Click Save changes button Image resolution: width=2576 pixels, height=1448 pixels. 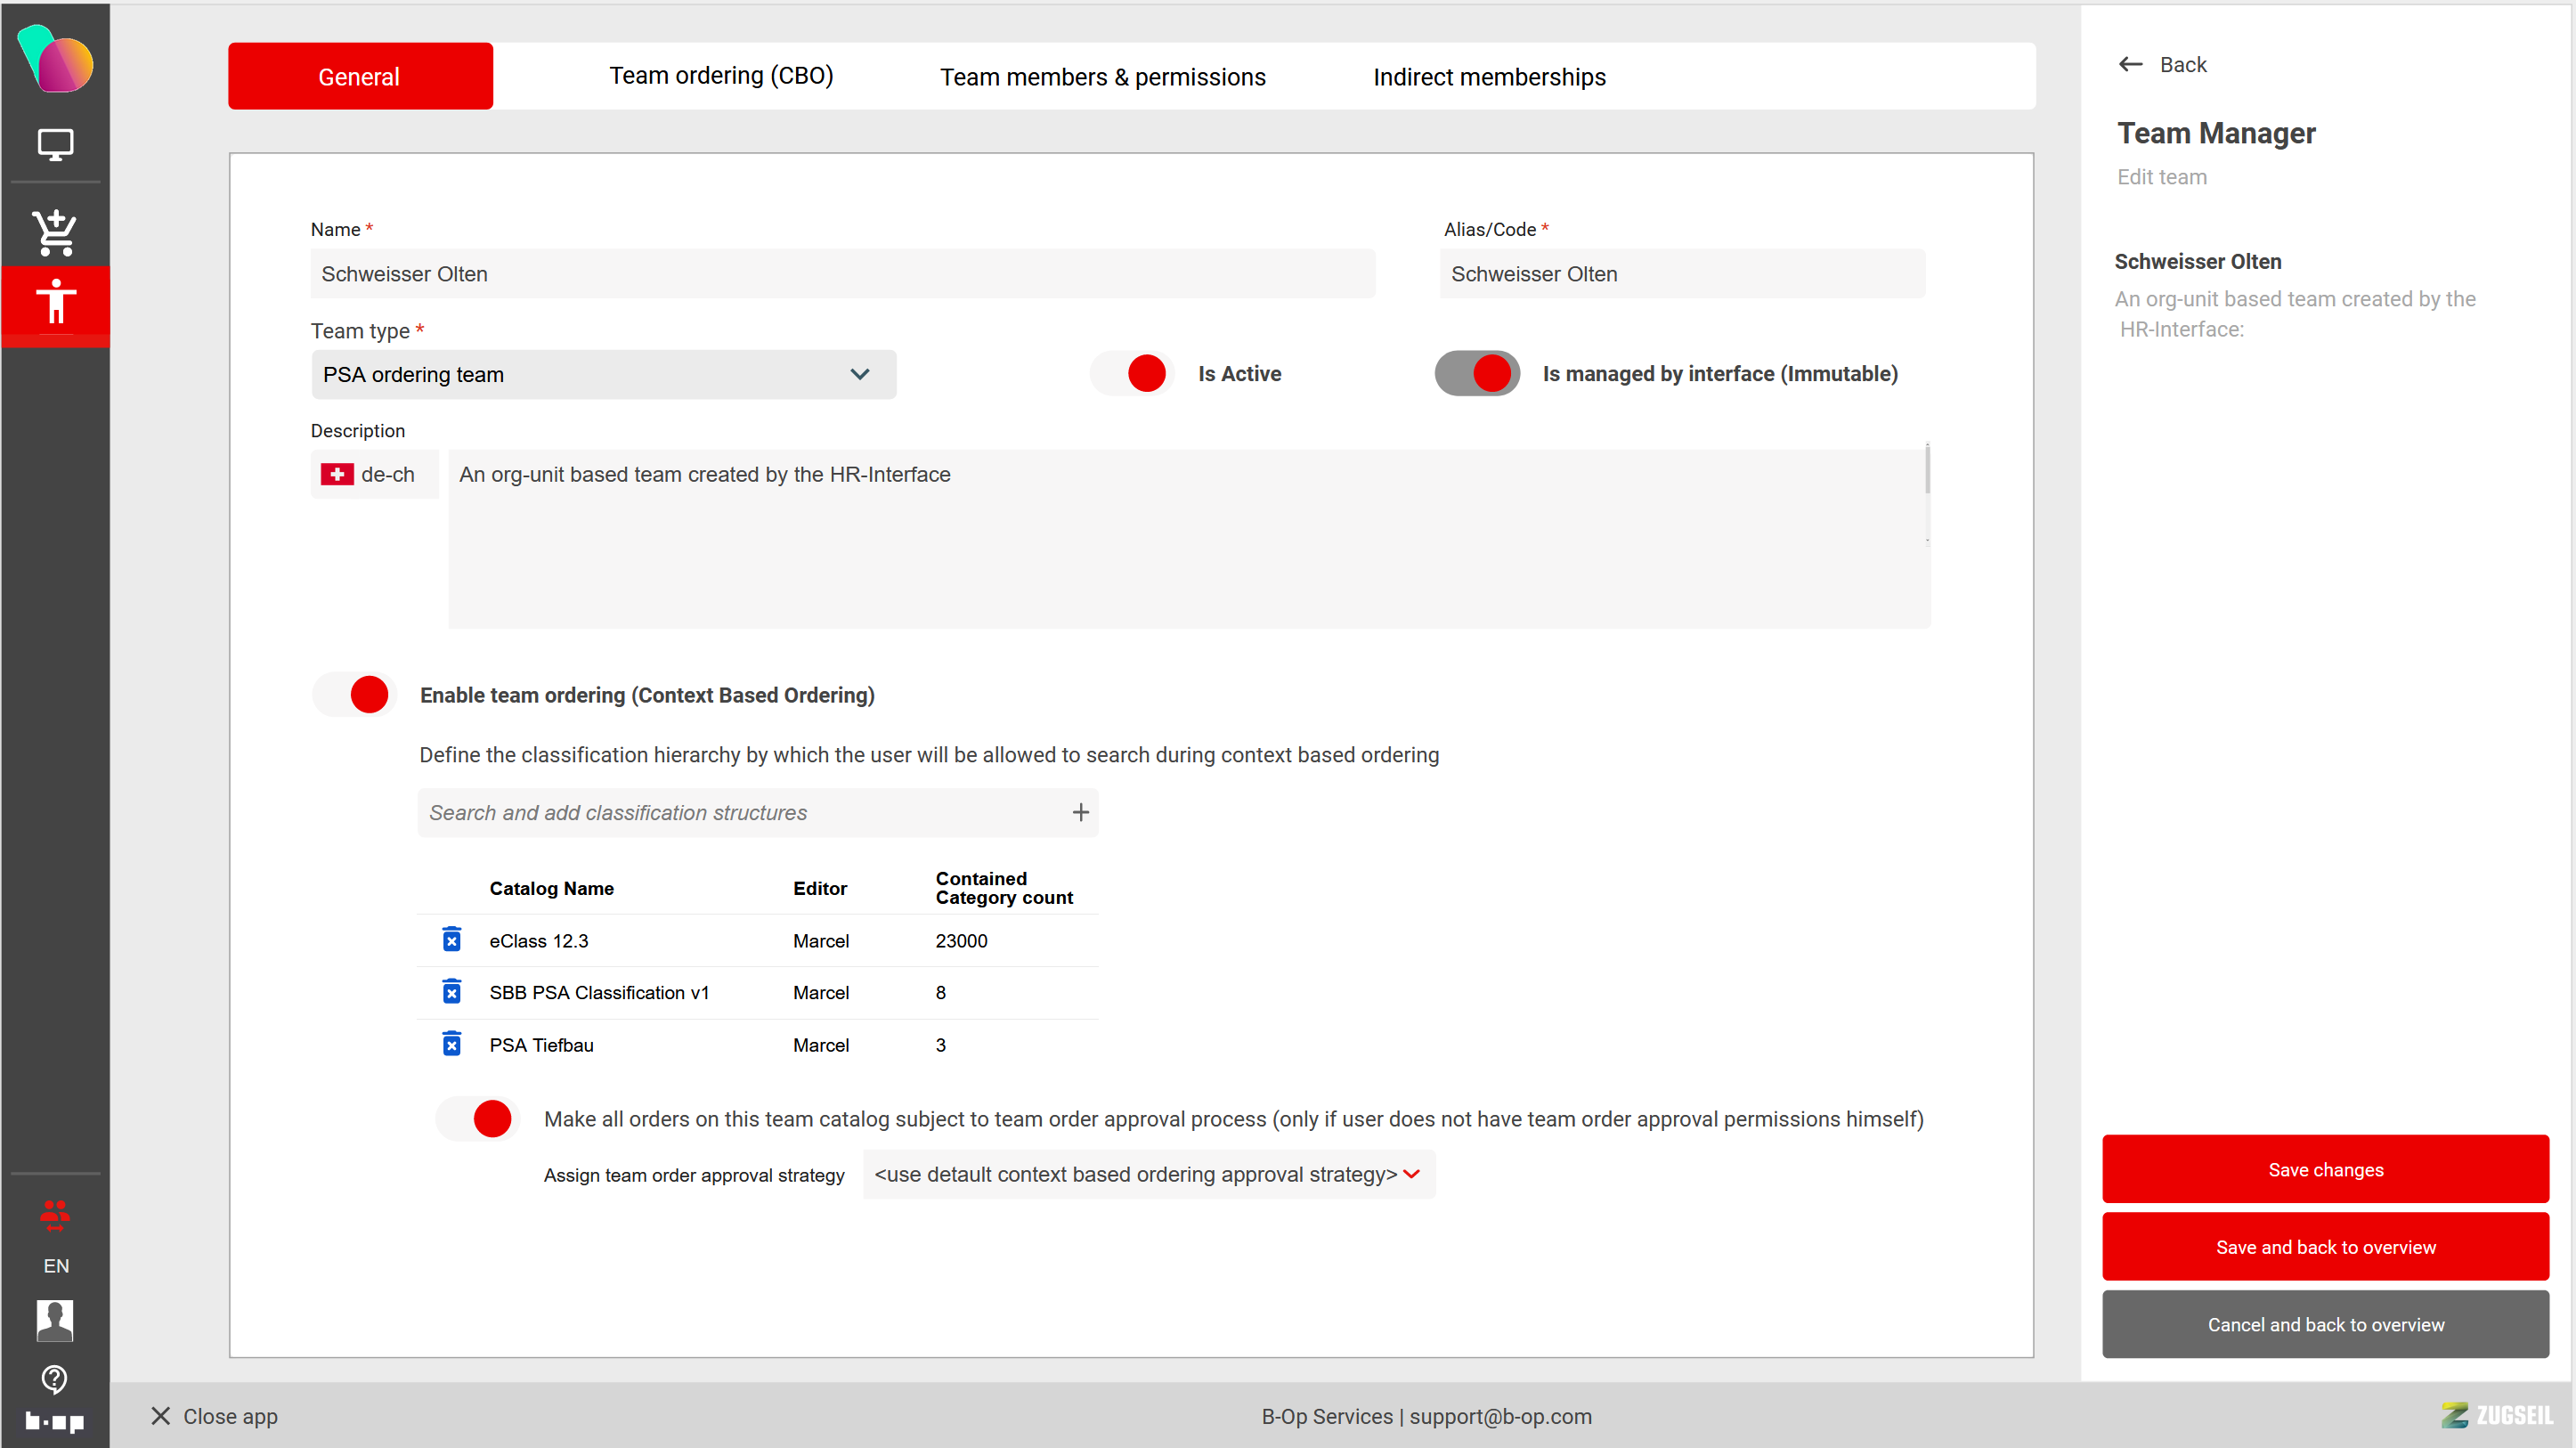2324,1169
